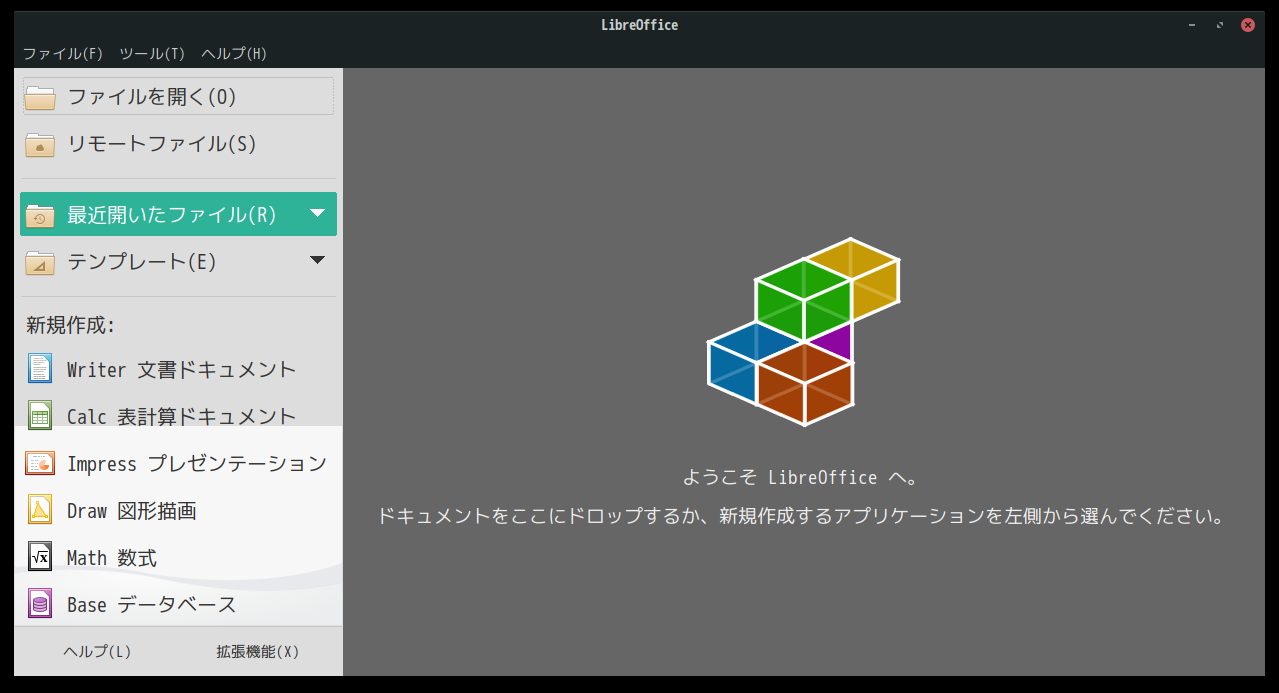Create a new Writer 文書ドキュメント
The height and width of the screenshot is (693, 1279).
pos(178,369)
